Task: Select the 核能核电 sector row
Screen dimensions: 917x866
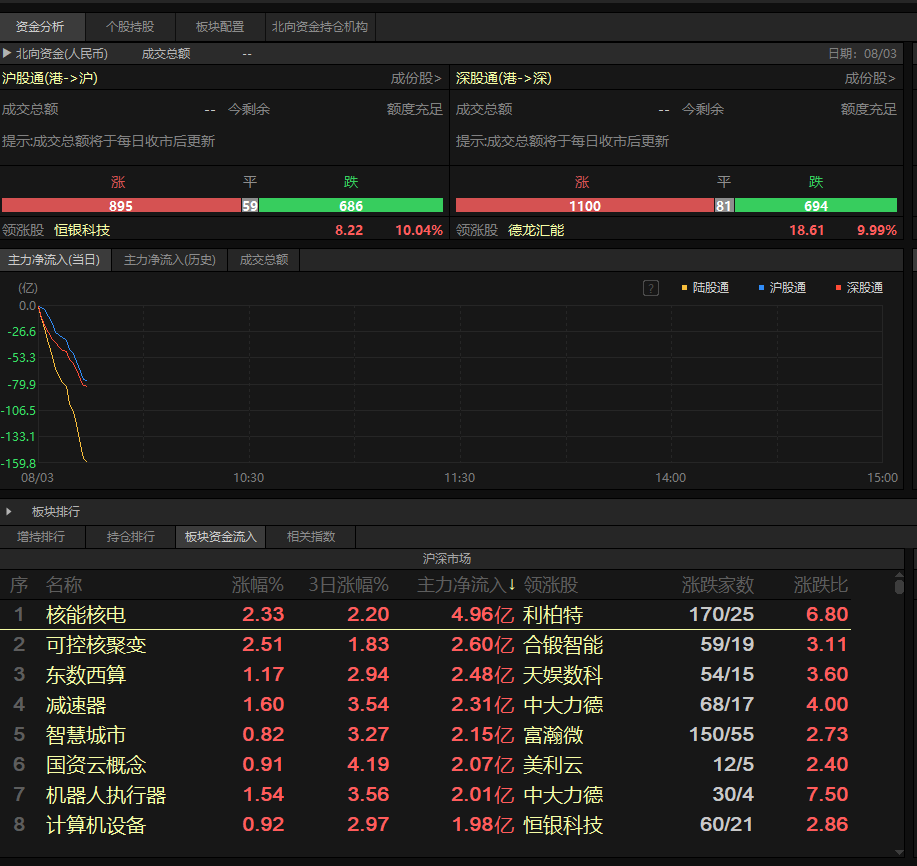Action: [425, 614]
